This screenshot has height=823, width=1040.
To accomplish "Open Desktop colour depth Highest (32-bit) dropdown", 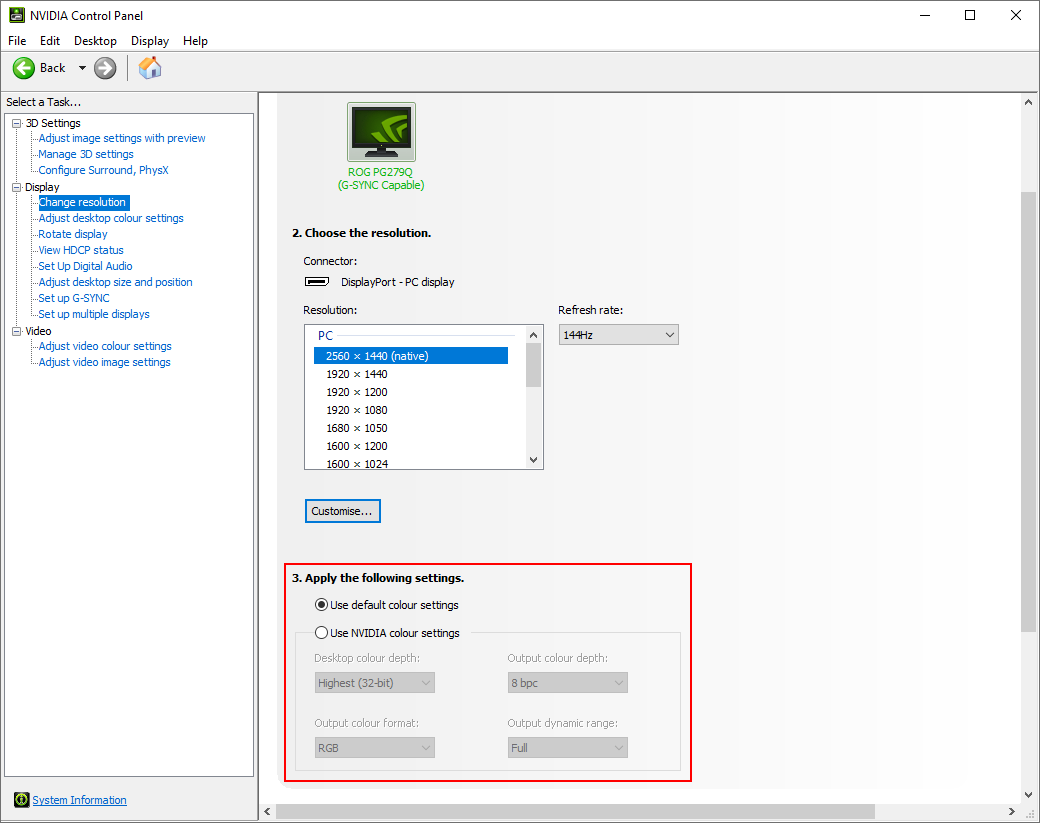I will tap(375, 683).
